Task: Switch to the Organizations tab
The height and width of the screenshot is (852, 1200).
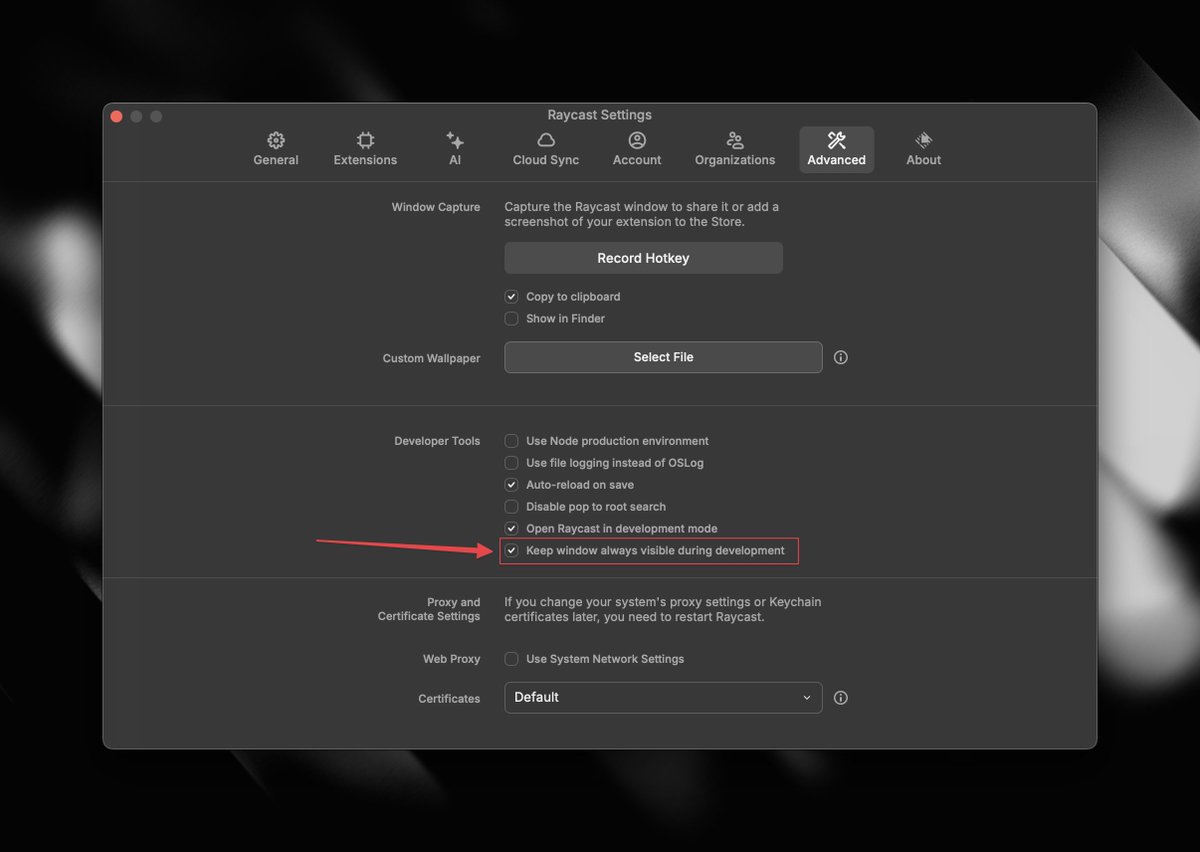Action: coord(735,149)
